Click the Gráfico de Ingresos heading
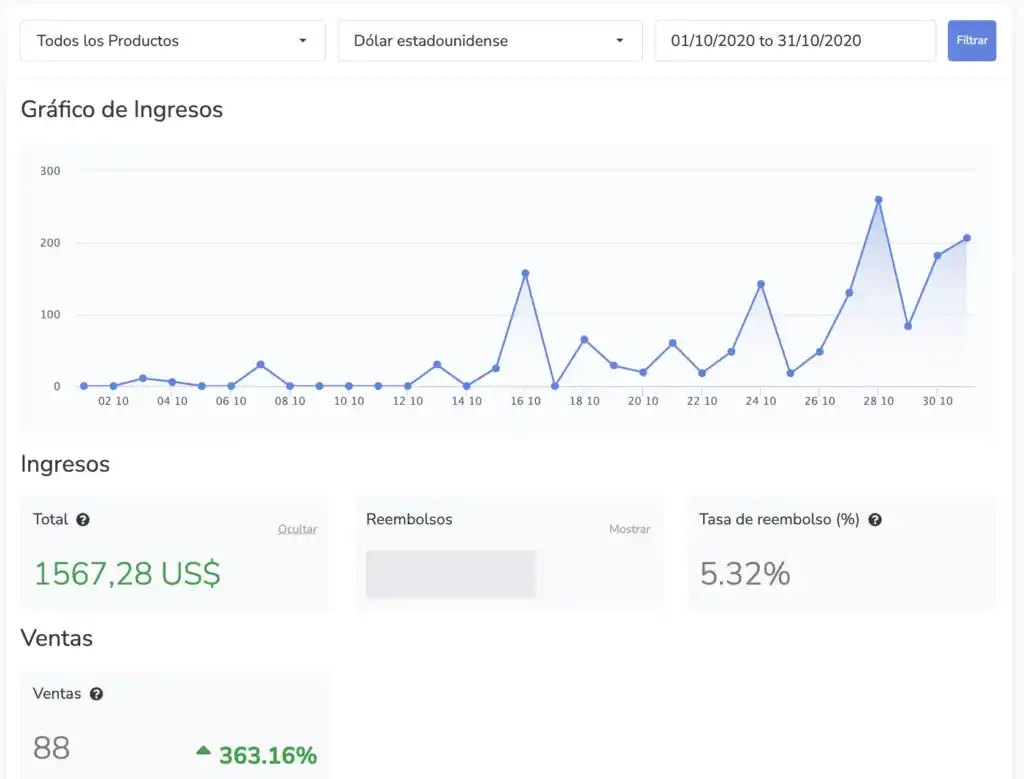1024x779 pixels. (x=122, y=109)
